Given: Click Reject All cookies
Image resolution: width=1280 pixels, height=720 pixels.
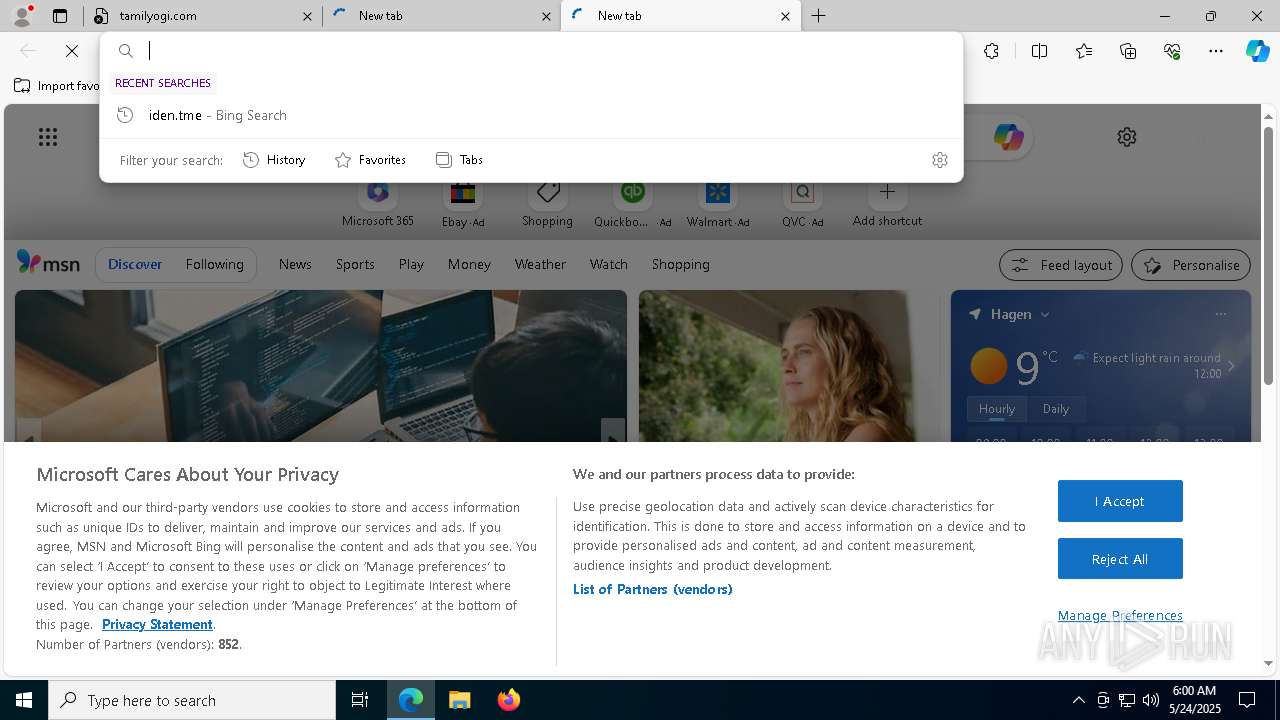Looking at the screenshot, I should tap(1120, 559).
